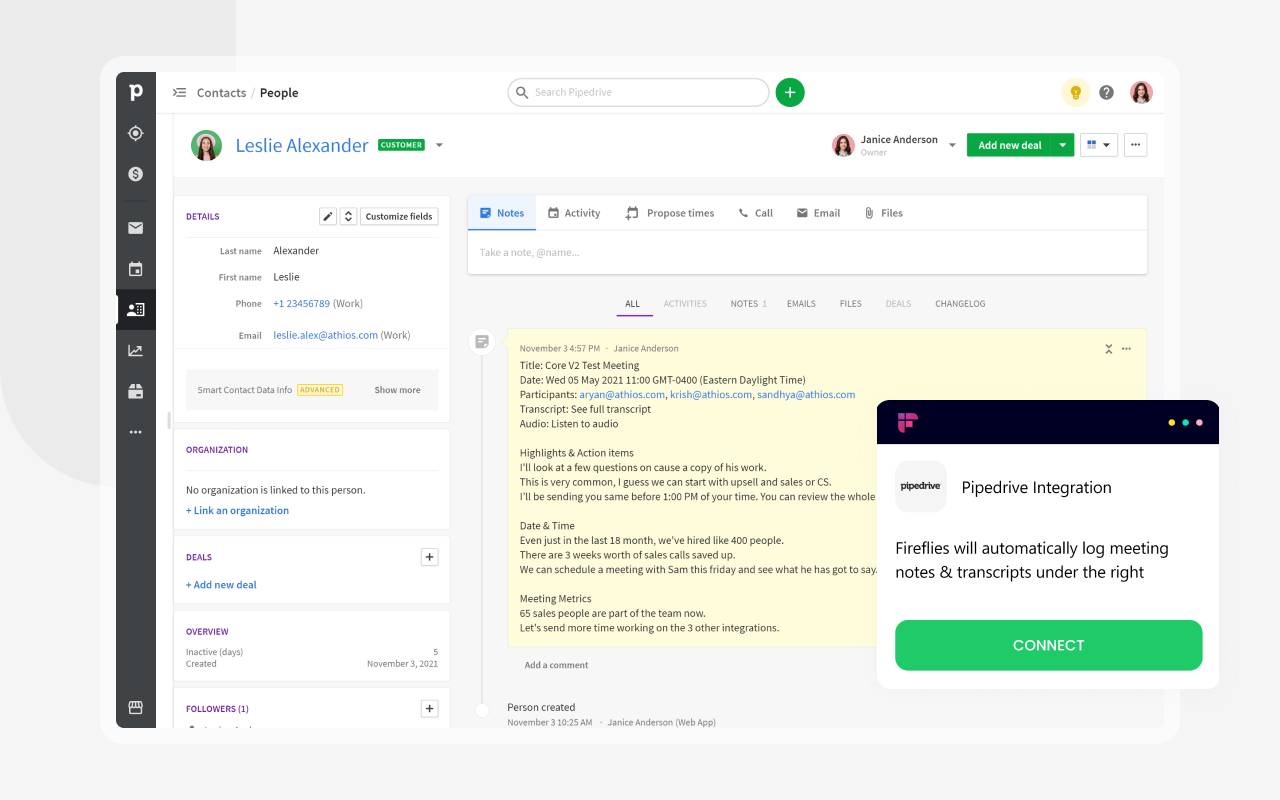Open the Mail section from the sidebar
The width and height of the screenshot is (1280, 800).
click(x=136, y=227)
